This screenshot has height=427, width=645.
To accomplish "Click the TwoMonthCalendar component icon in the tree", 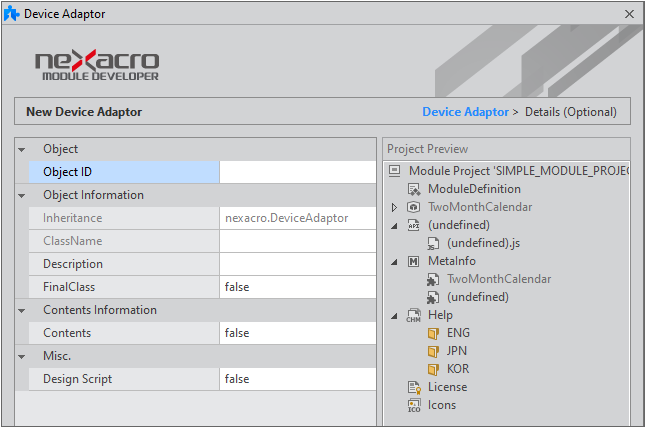I will pyautogui.click(x=414, y=207).
